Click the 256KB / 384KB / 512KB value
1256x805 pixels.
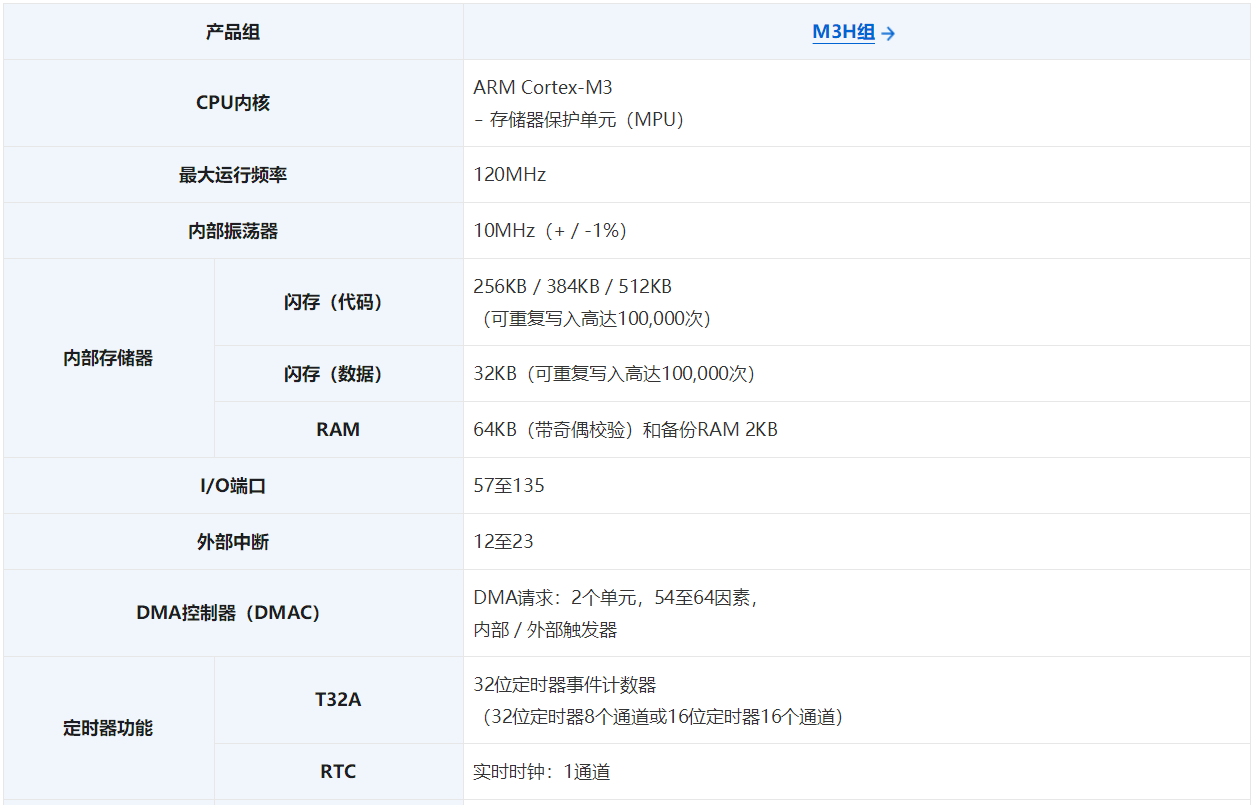572,287
